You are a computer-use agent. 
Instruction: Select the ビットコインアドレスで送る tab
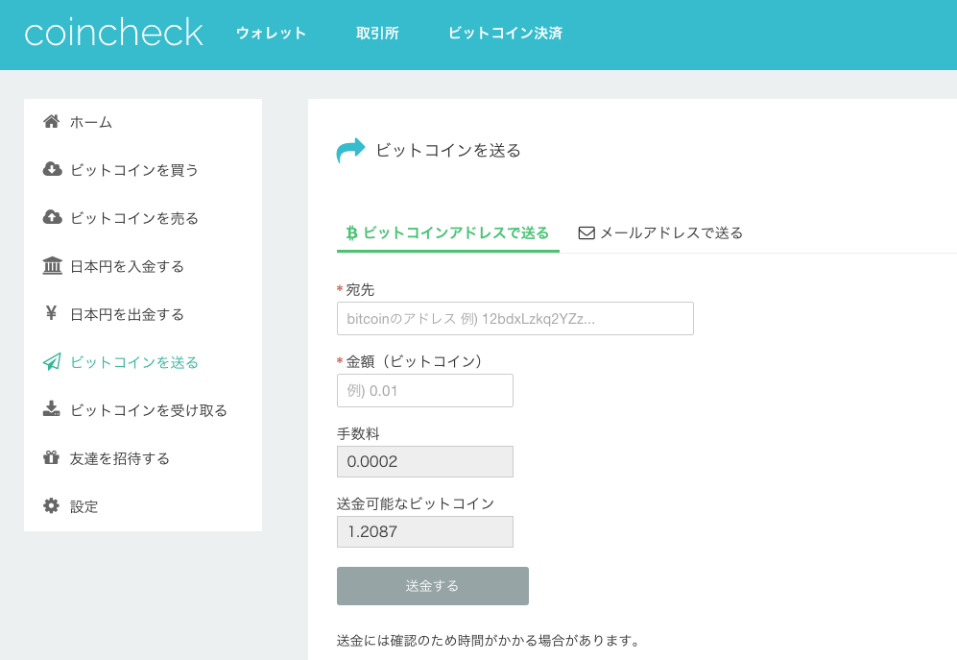click(x=447, y=233)
